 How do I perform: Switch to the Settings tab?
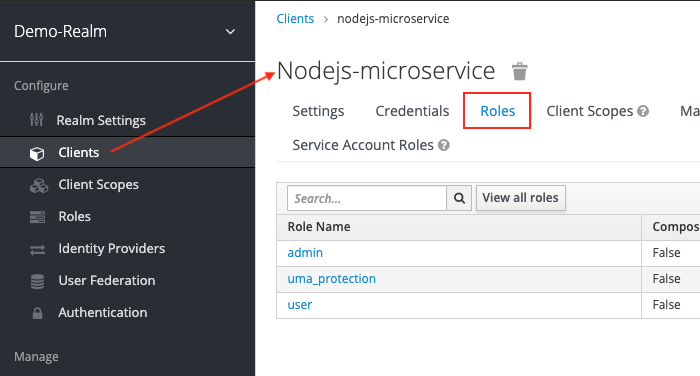tap(318, 111)
